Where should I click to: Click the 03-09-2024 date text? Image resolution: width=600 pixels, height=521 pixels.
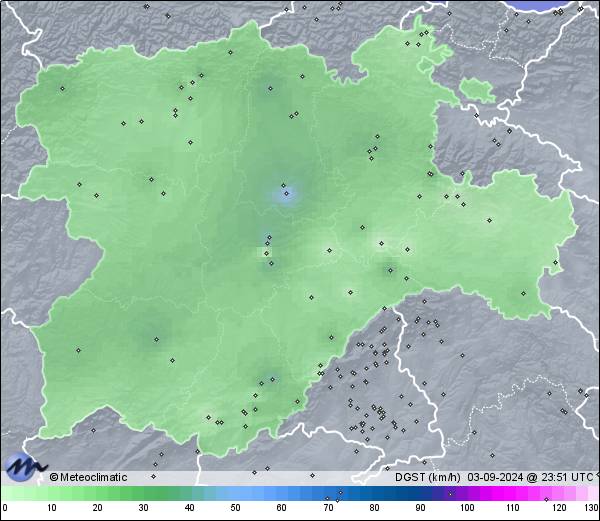[x=496, y=477]
